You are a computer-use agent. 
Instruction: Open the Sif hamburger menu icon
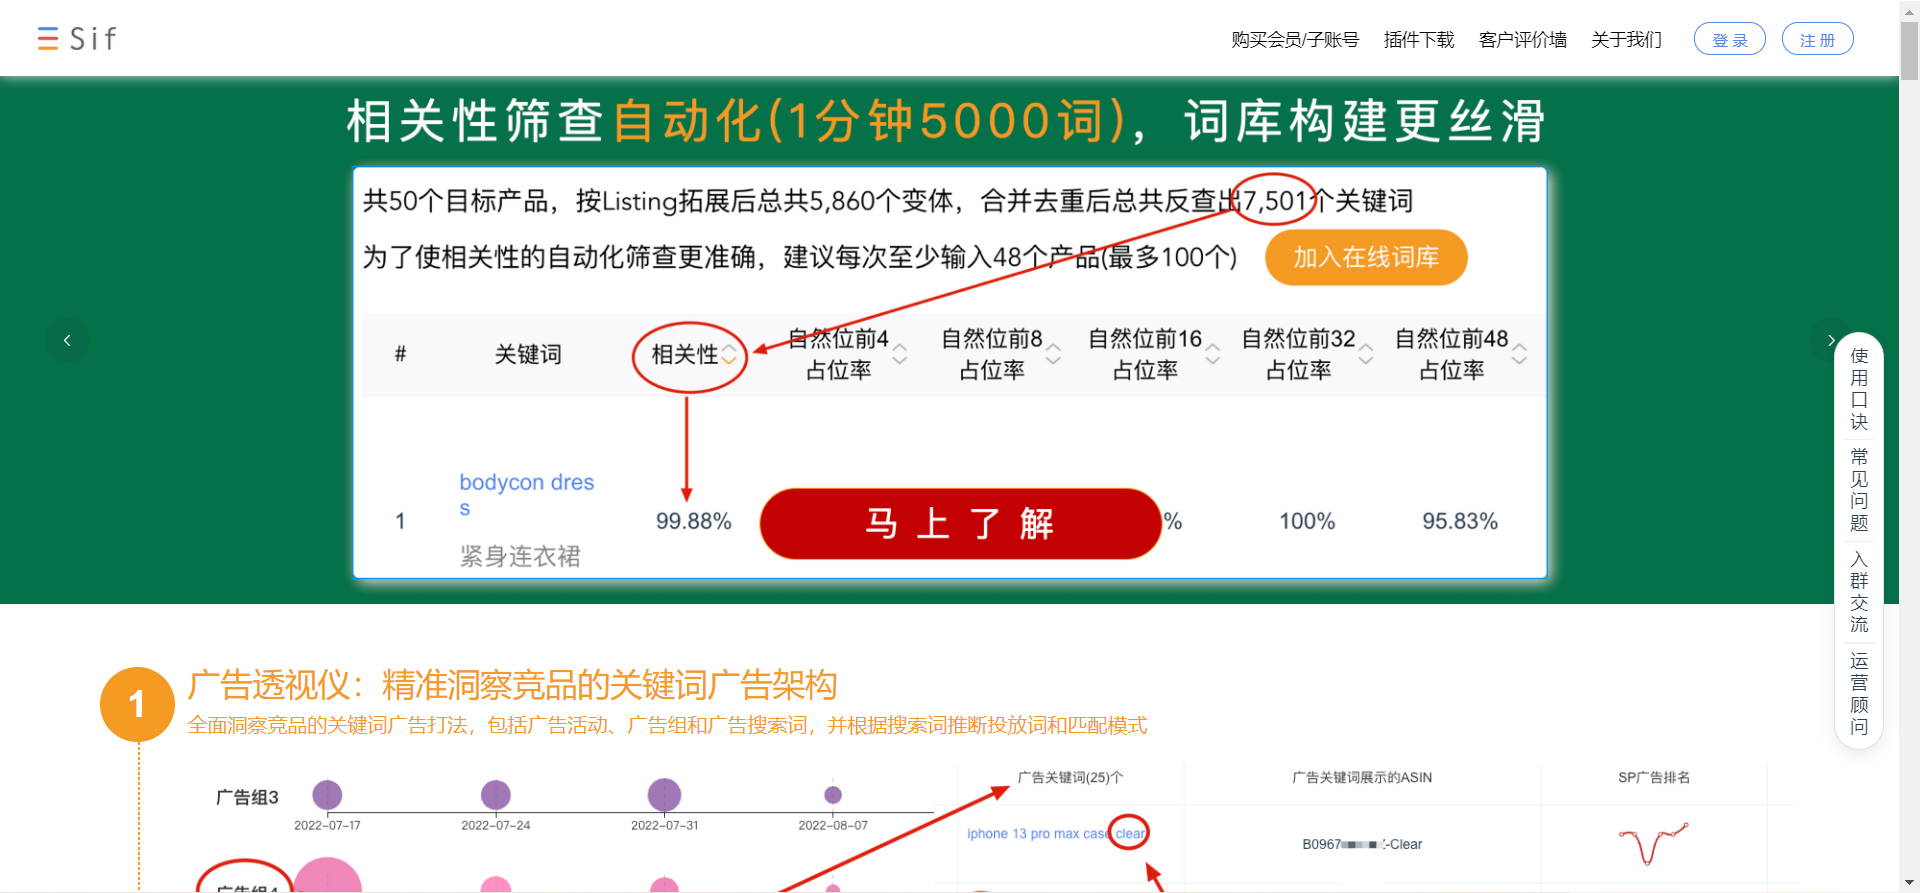[48, 39]
